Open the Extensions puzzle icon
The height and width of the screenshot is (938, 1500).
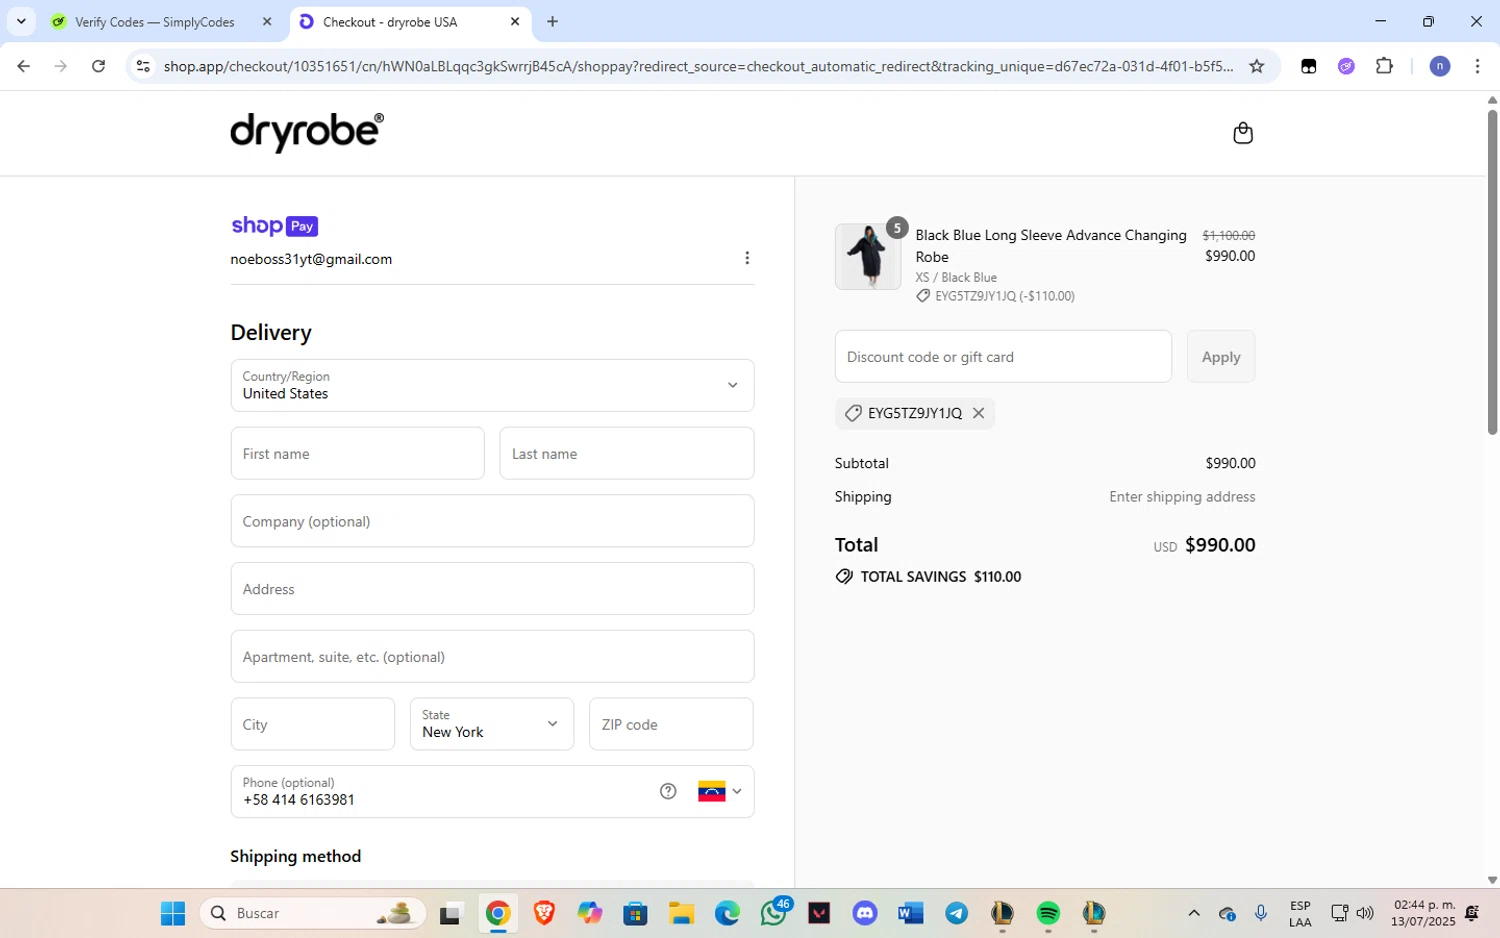click(1384, 66)
